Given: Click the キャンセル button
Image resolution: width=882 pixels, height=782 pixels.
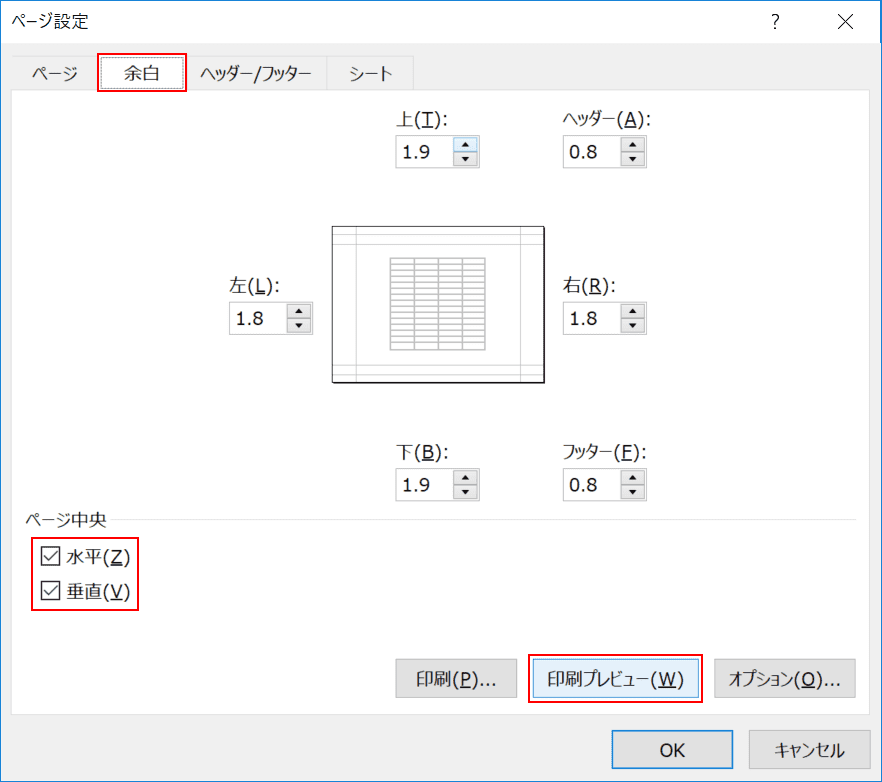Looking at the screenshot, I should 809,749.
